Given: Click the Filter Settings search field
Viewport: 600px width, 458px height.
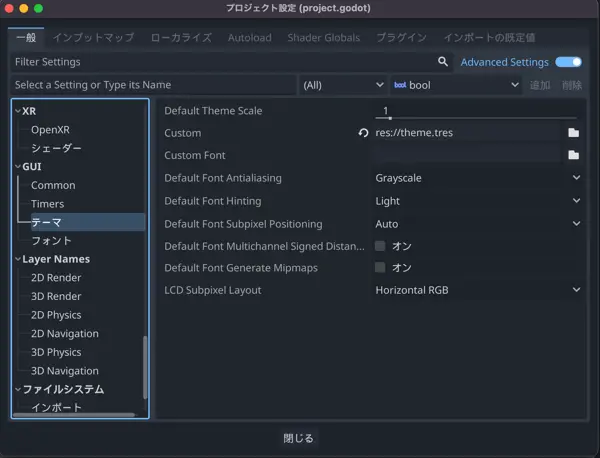Looking at the screenshot, I should (x=231, y=62).
